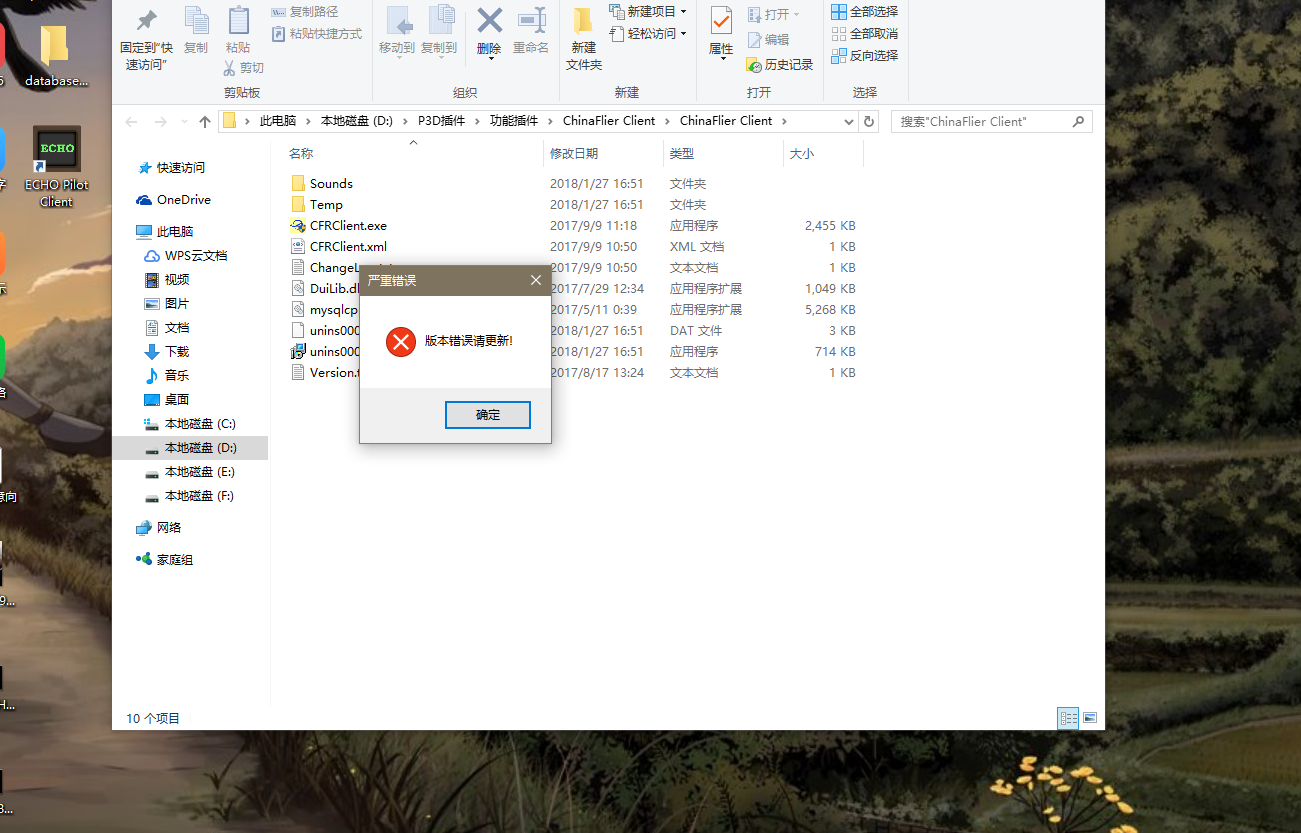Select OneDrive in the navigation pane
Viewport: 1301px width, 833px height.
tap(183, 200)
